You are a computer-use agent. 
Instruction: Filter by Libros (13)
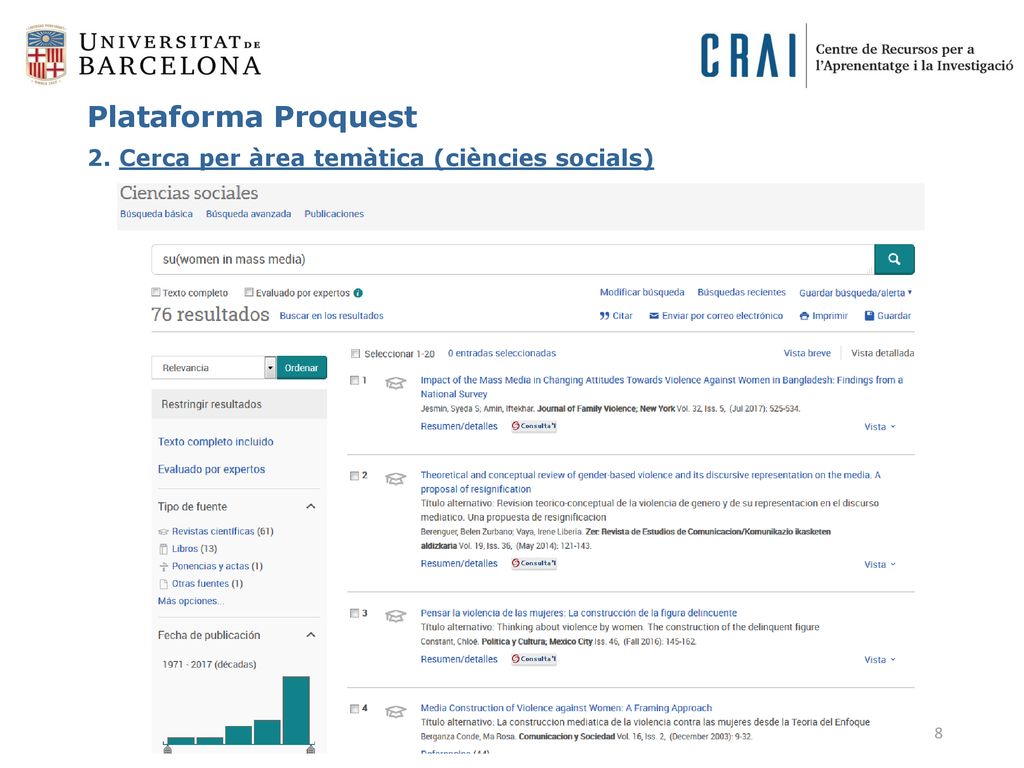(194, 549)
